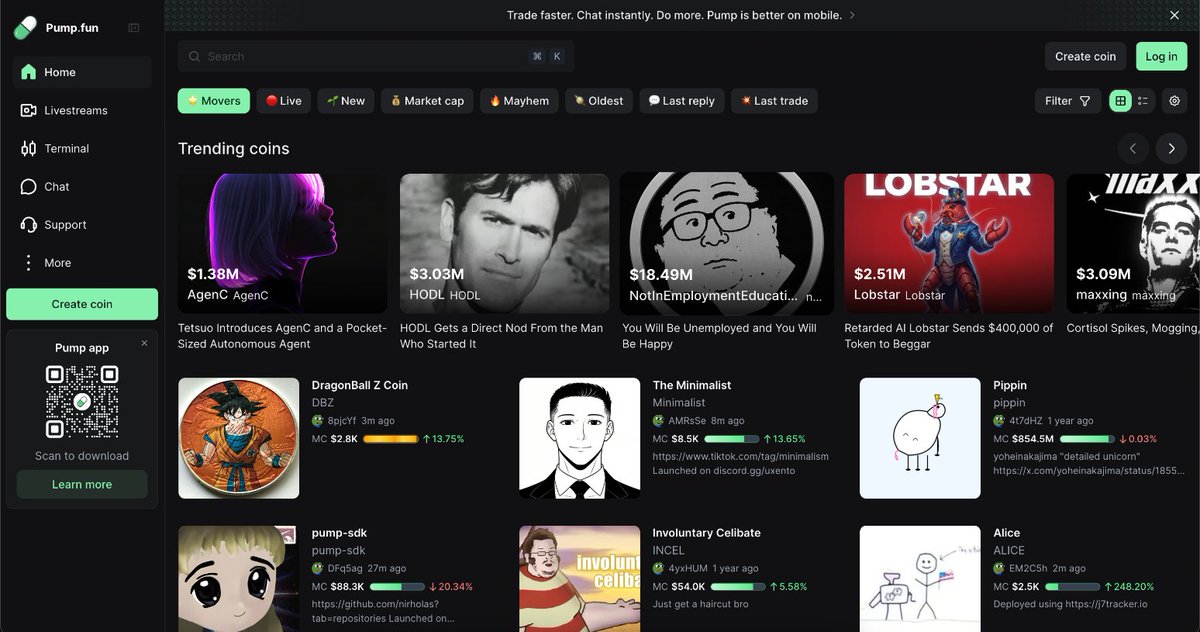Click DragonBall Z Coin bonding progress bar
1200x632 pixels.
click(391, 439)
